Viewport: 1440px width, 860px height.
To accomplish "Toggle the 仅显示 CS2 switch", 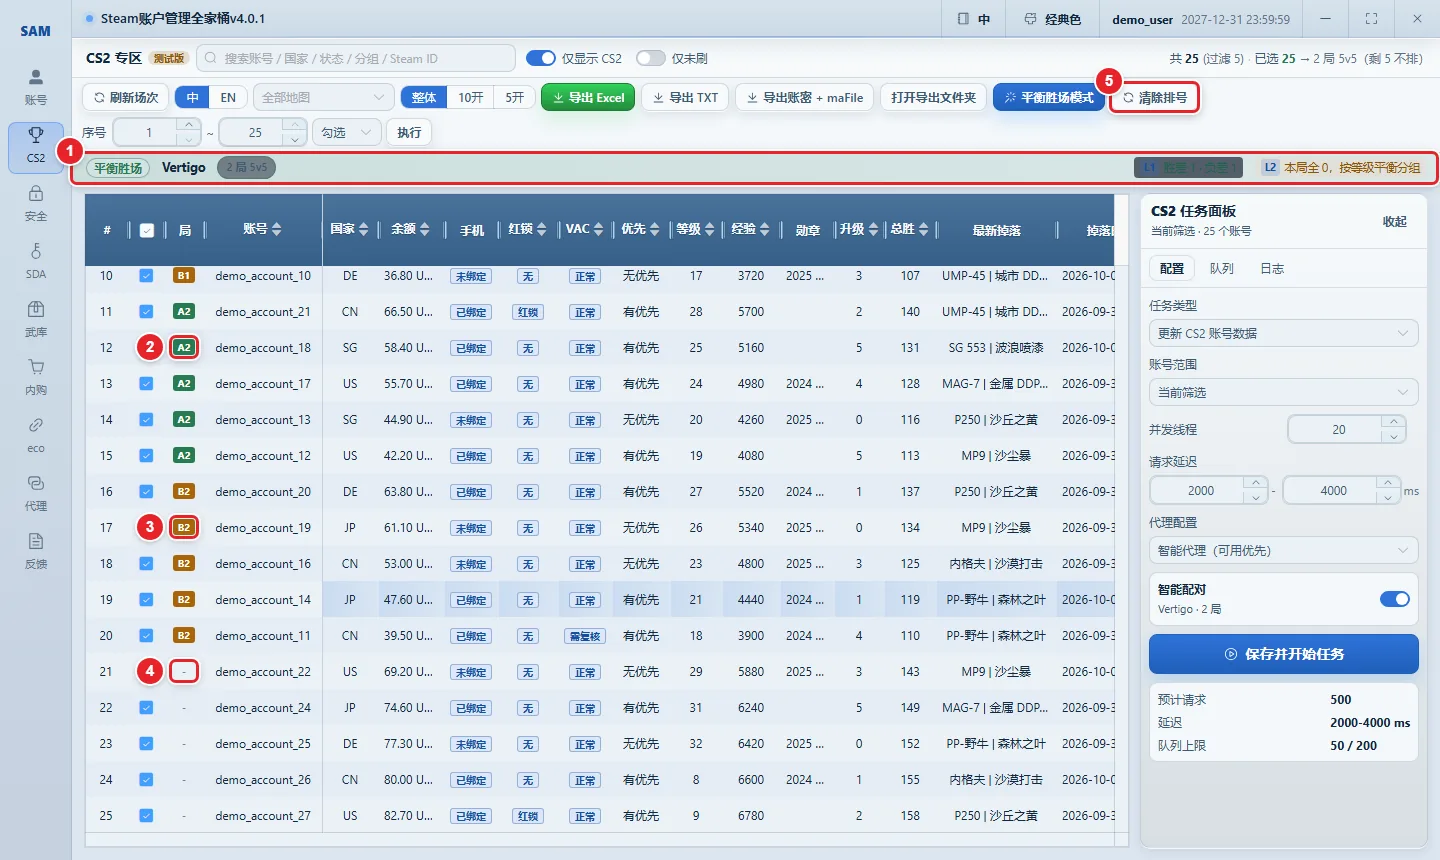I will coord(541,58).
